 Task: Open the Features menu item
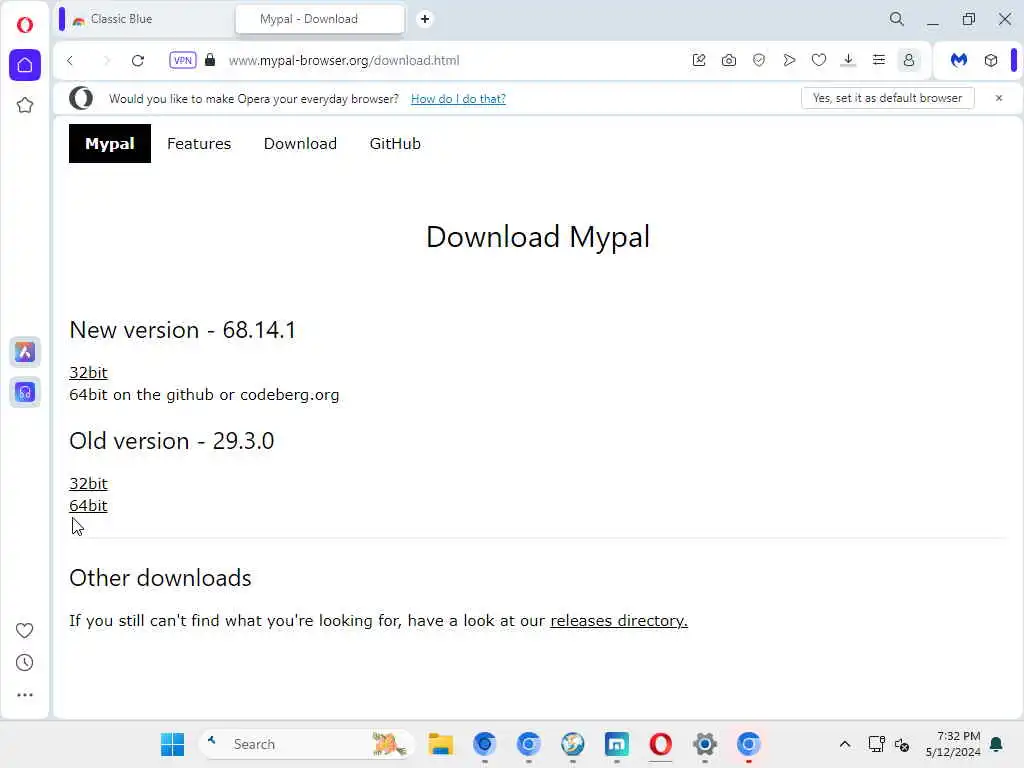click(x=199, y=144)
